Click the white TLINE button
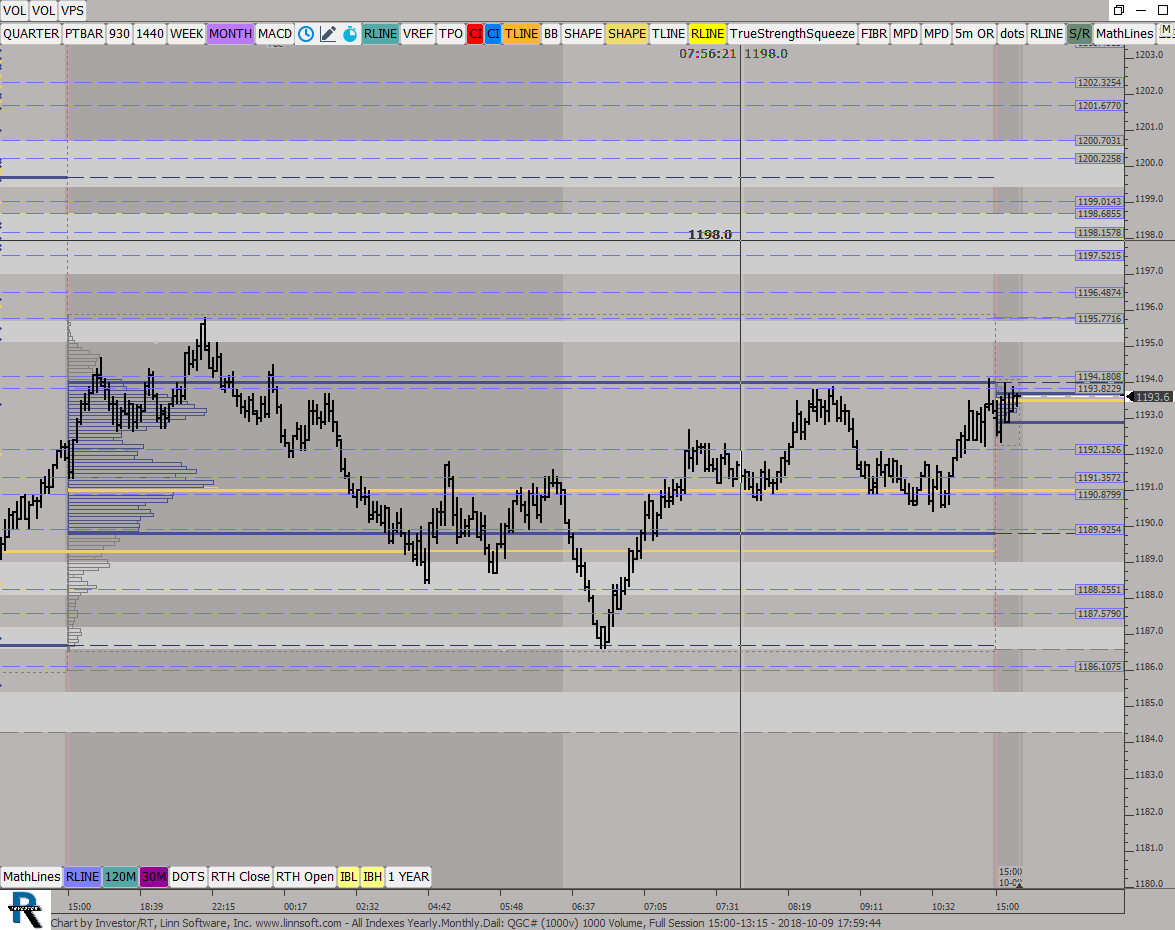The image size is (1175, 930). [x=668, y=34]
